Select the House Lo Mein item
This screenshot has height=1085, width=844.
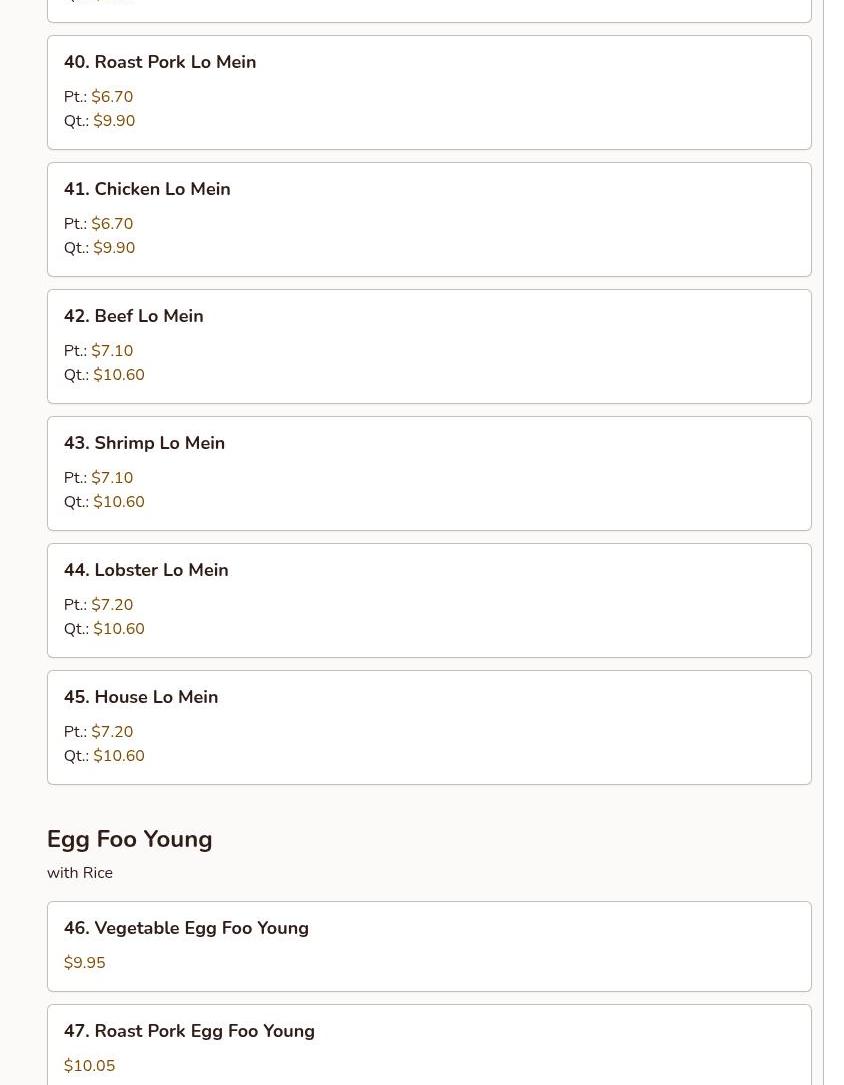click(156, 697)
